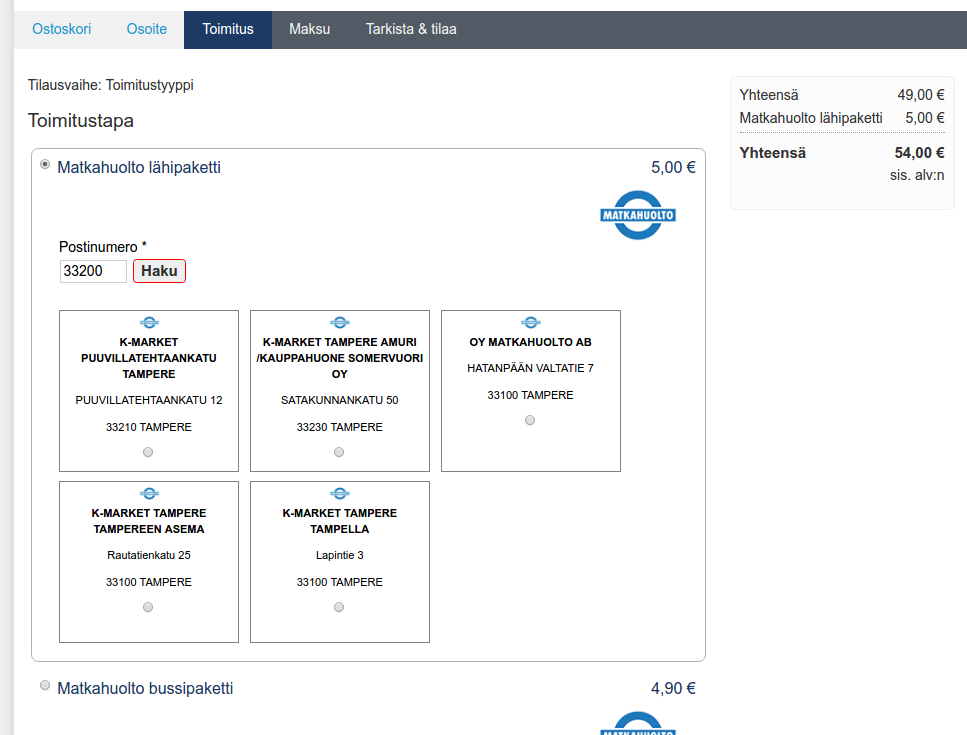Select the Toimitus tab
The image size is (967, 735).
click(x=228, y=29)
